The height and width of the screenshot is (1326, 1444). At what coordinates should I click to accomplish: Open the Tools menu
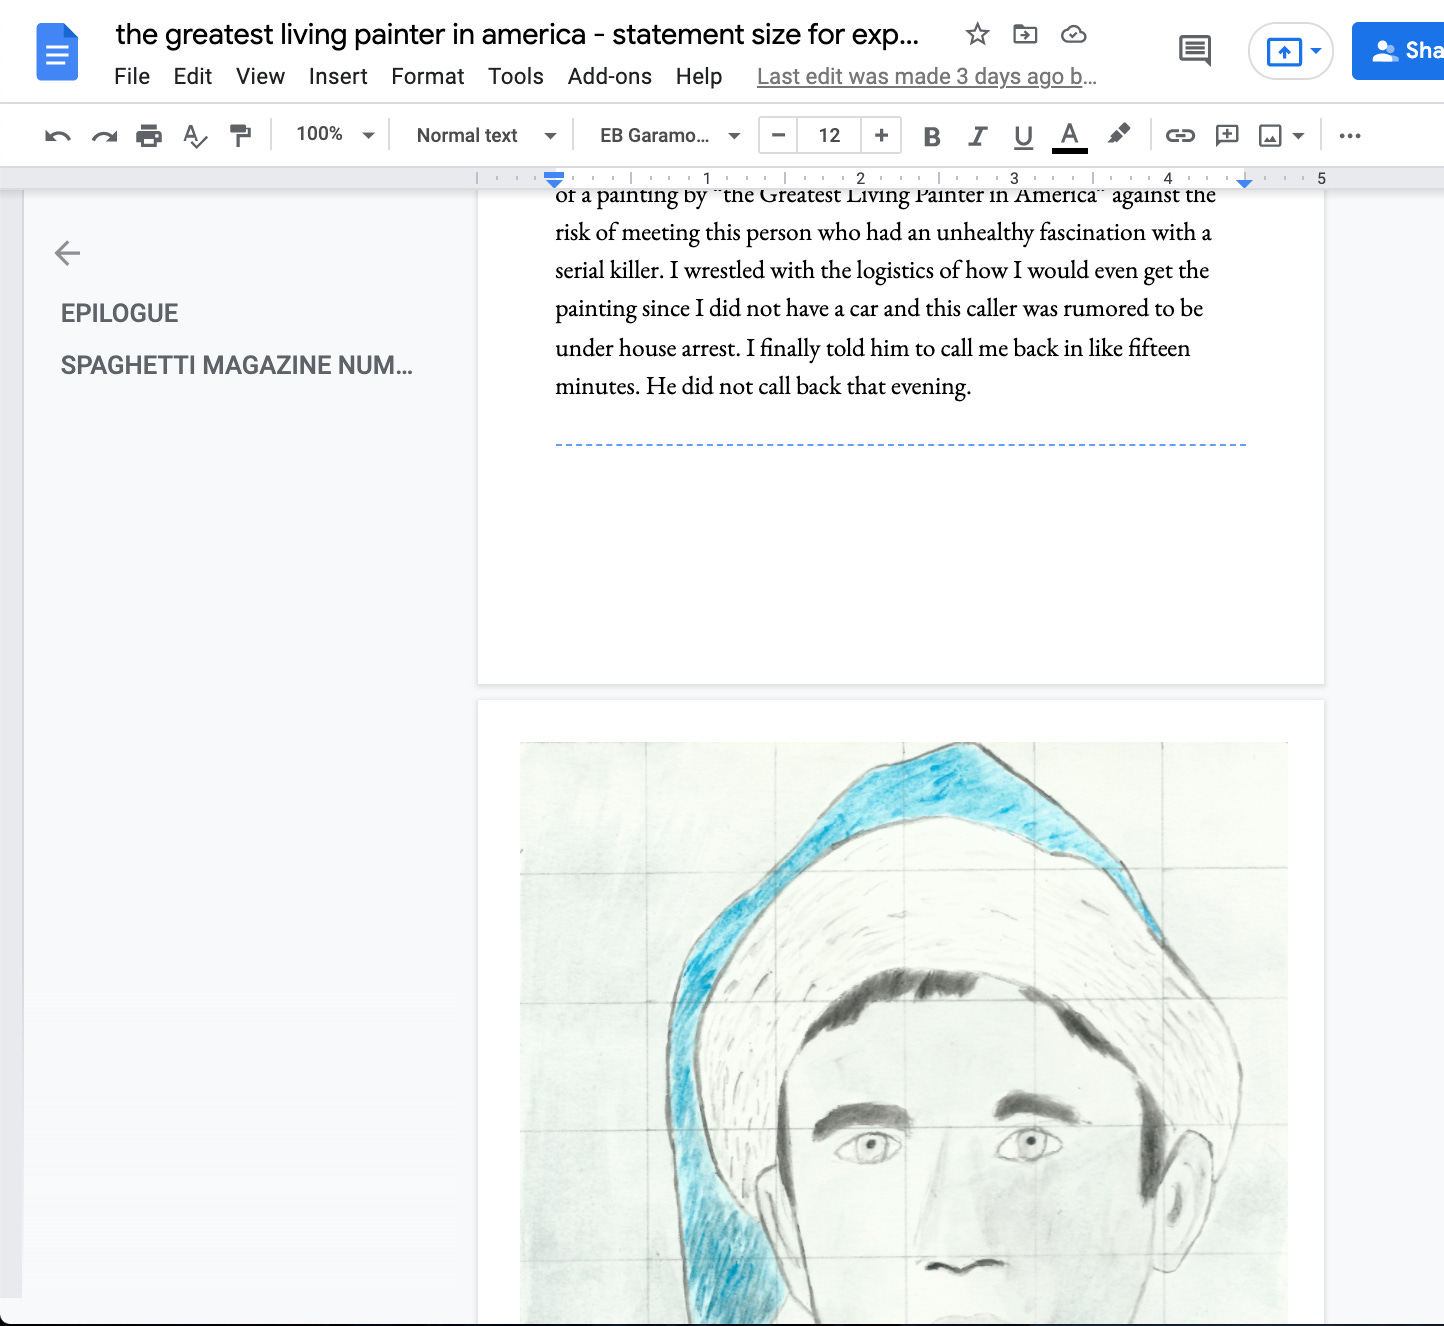[516, 77]
